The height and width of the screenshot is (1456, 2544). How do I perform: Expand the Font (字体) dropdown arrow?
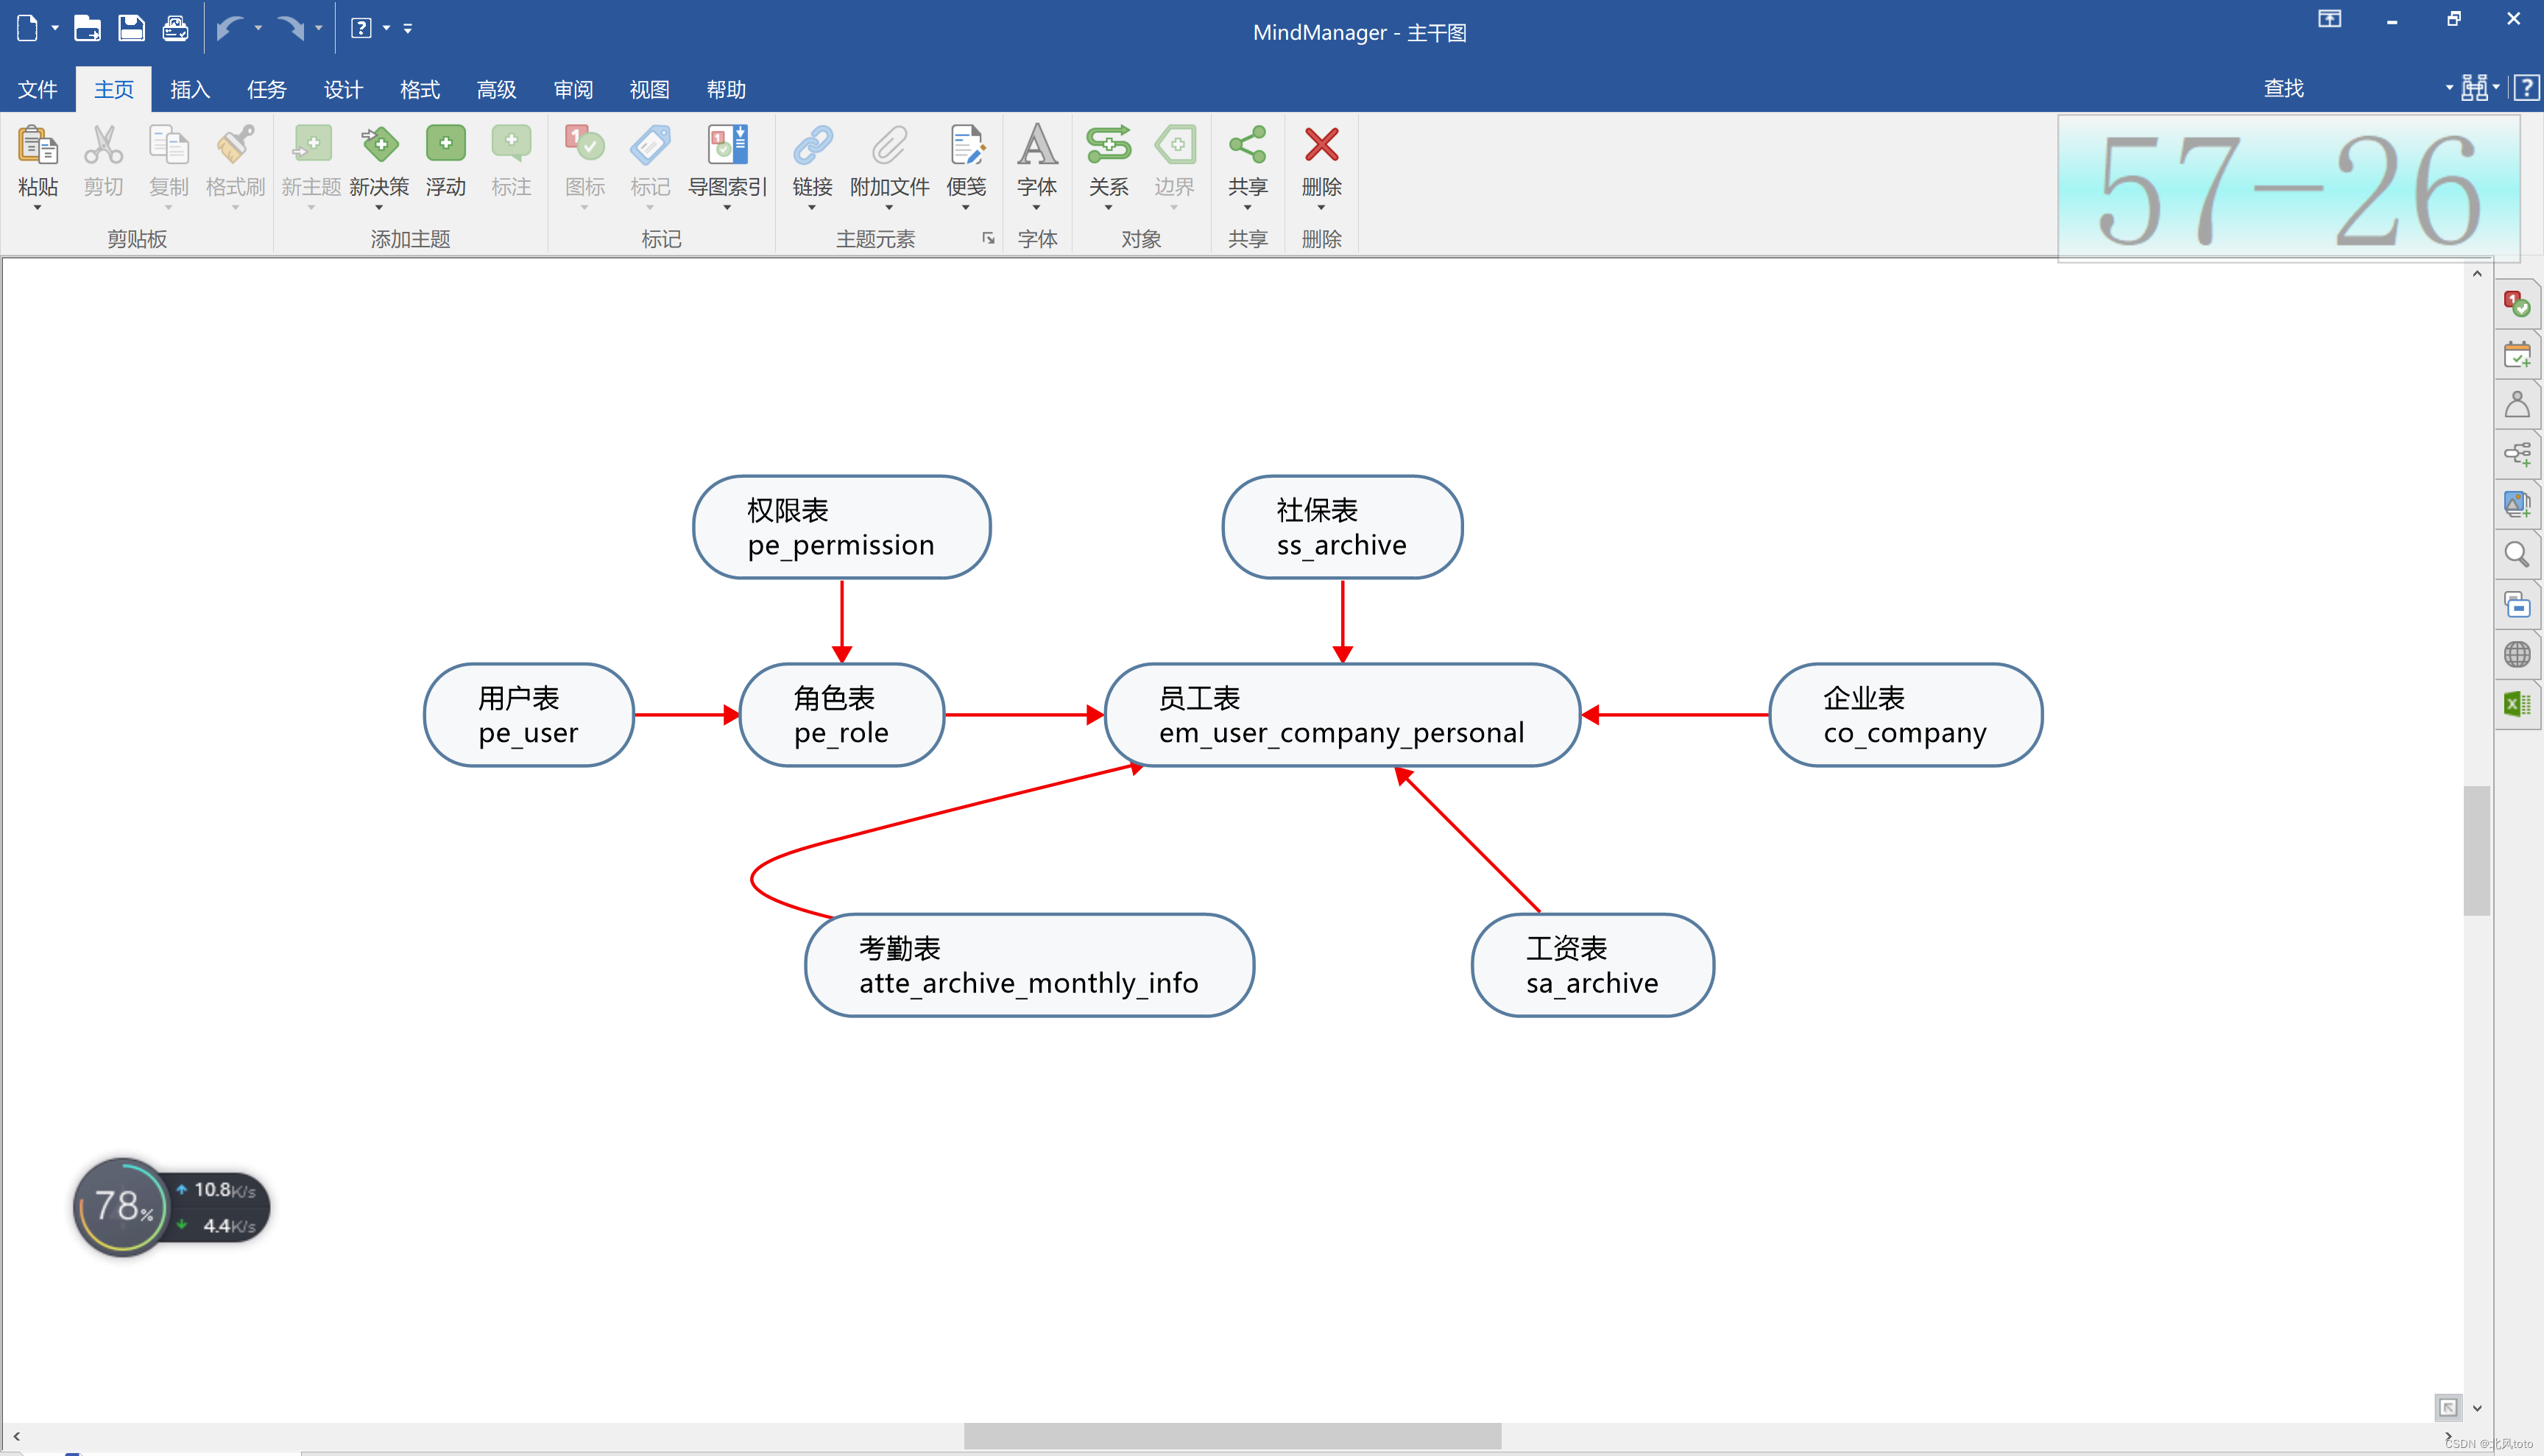1036,208
